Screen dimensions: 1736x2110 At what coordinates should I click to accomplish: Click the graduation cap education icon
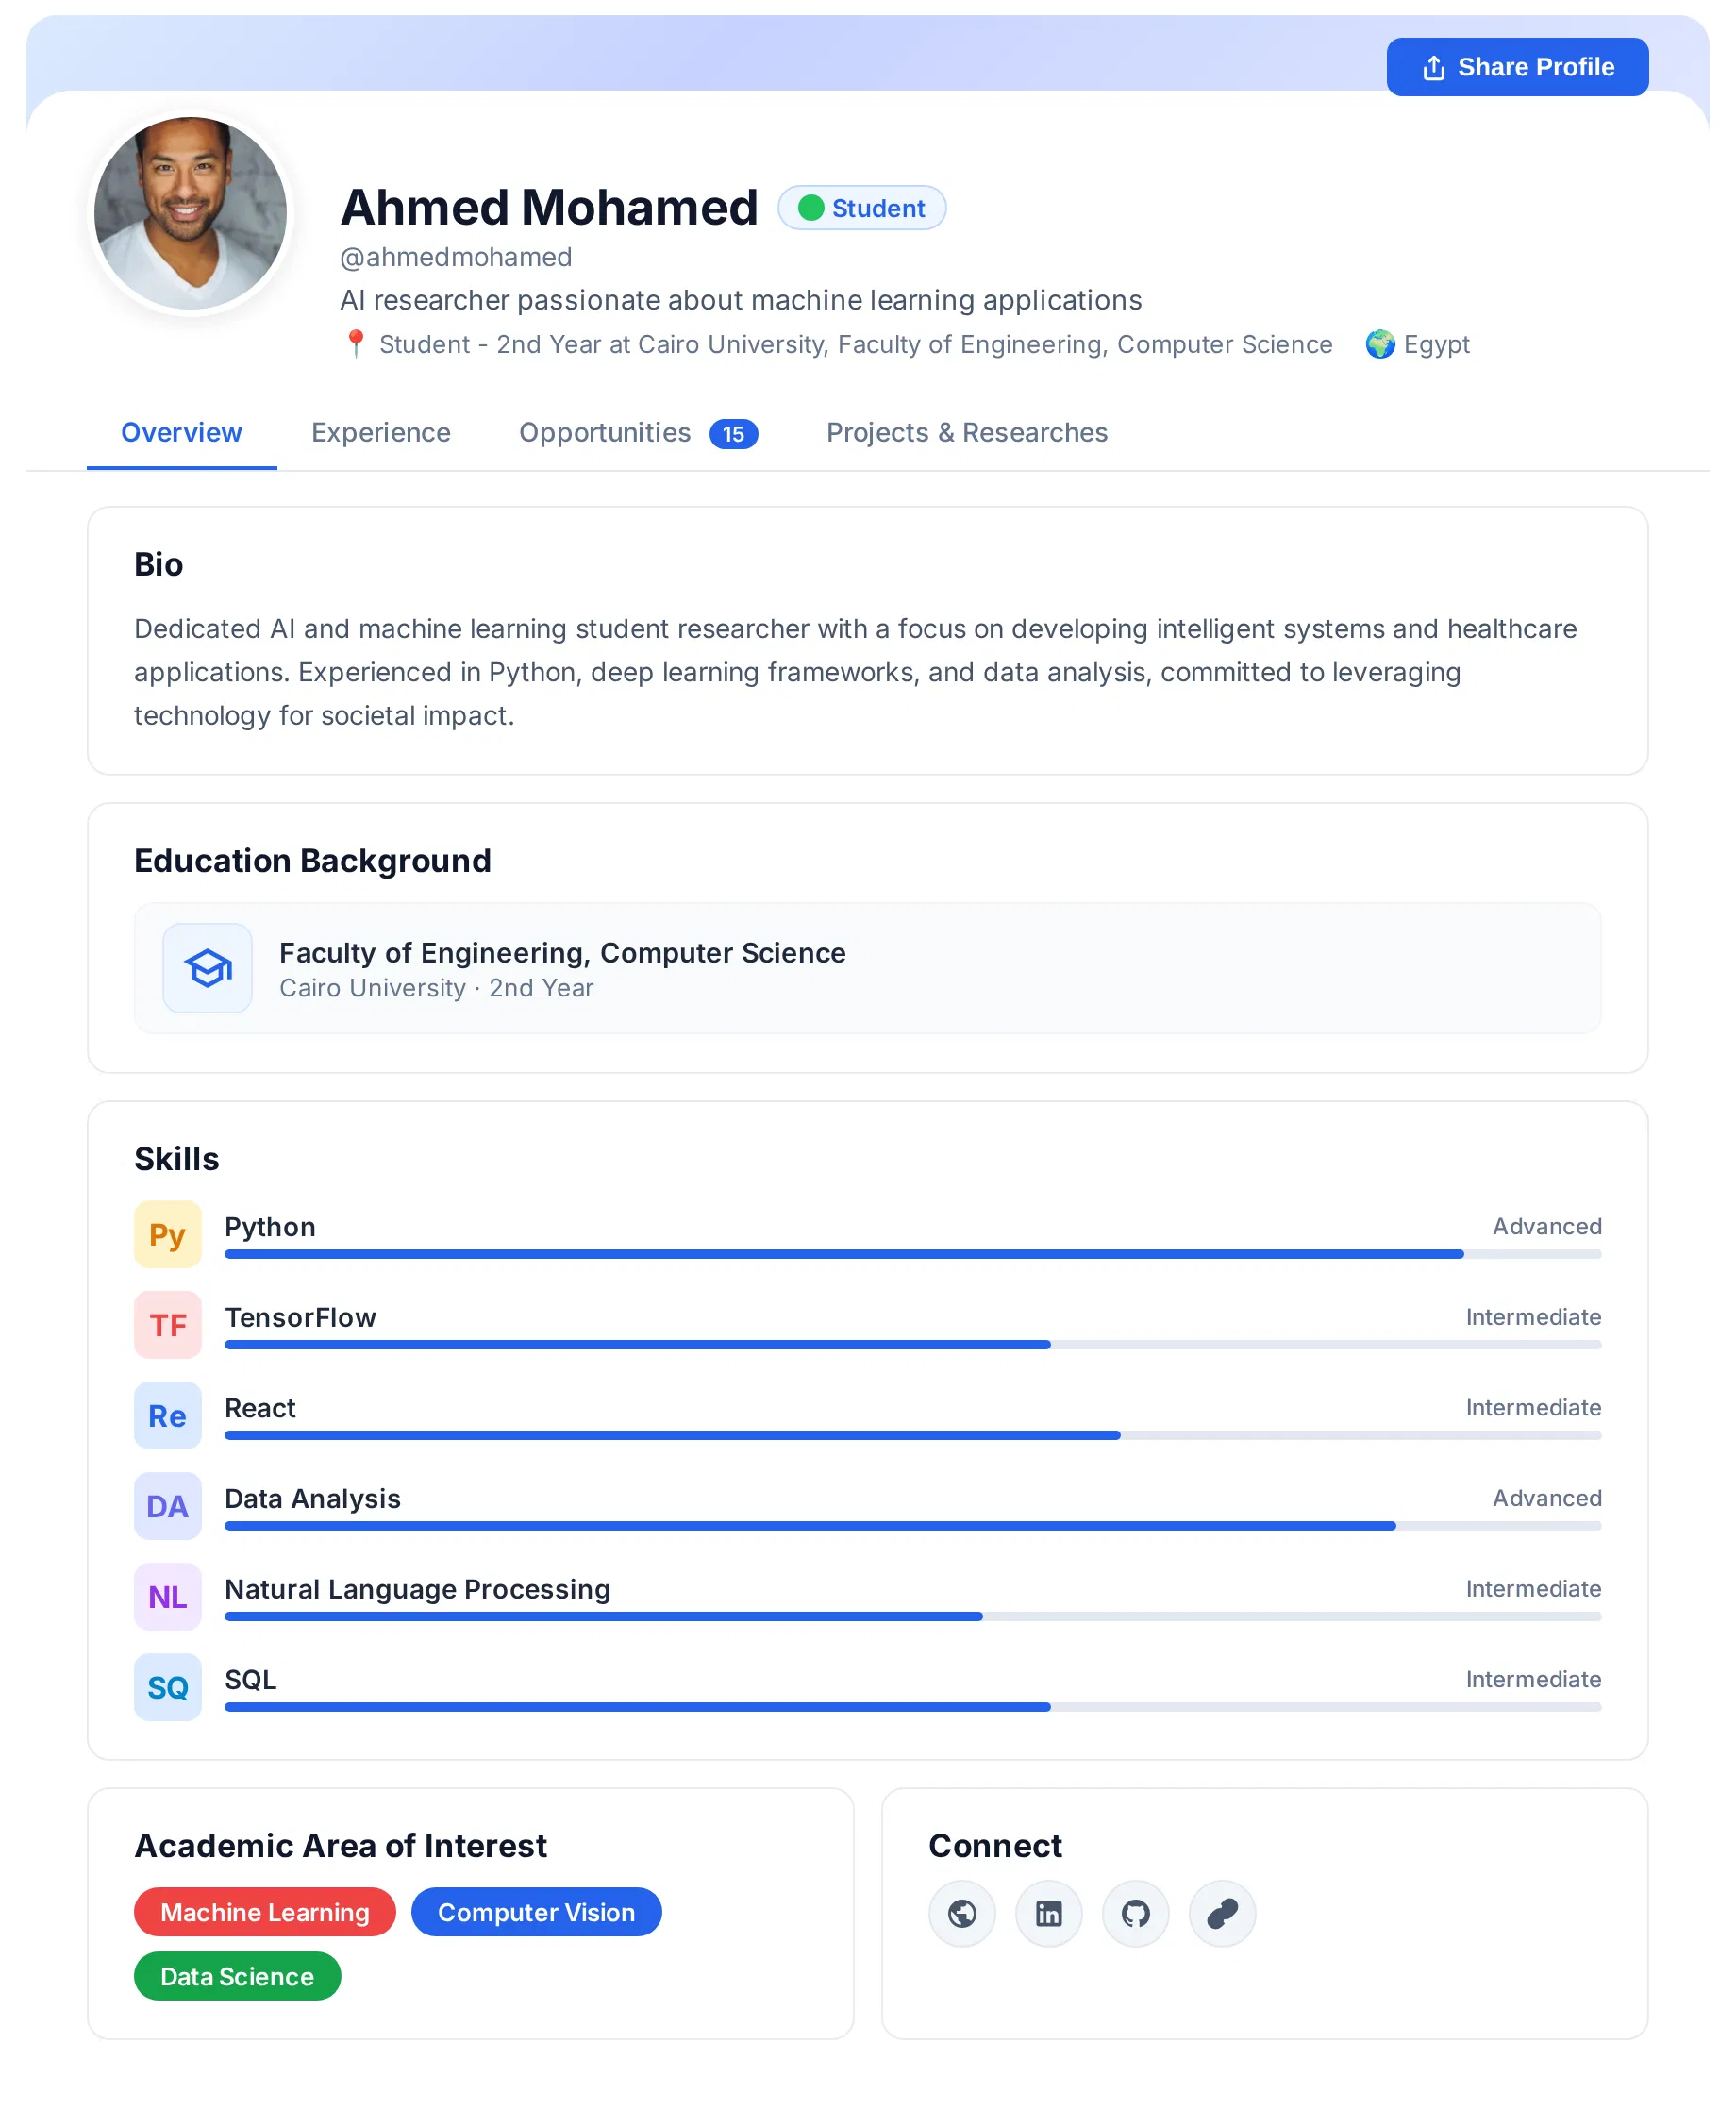click(208, 968)
